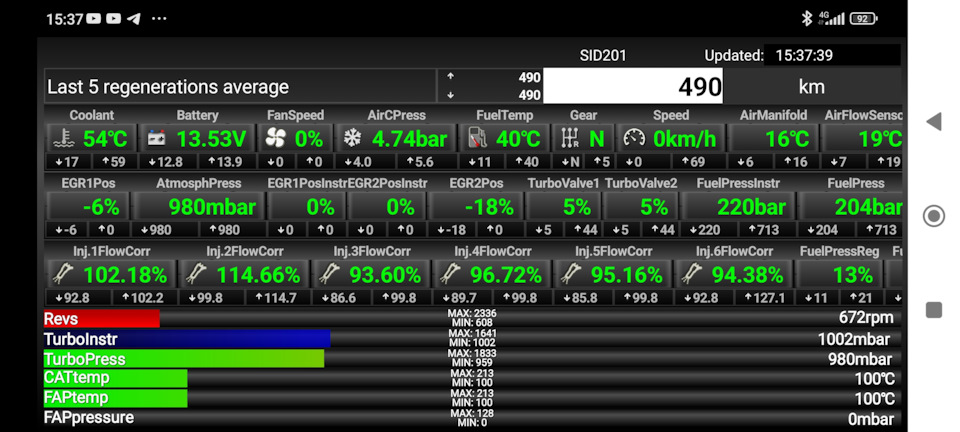Open the SID201 ECU label
Viewport: 960px width, 432px height.
pyautogui.click(x=603, y=55)
